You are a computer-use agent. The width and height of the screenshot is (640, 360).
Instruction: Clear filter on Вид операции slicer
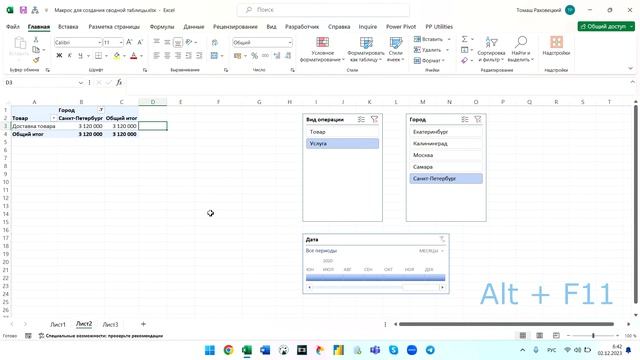tap(374, 119)
